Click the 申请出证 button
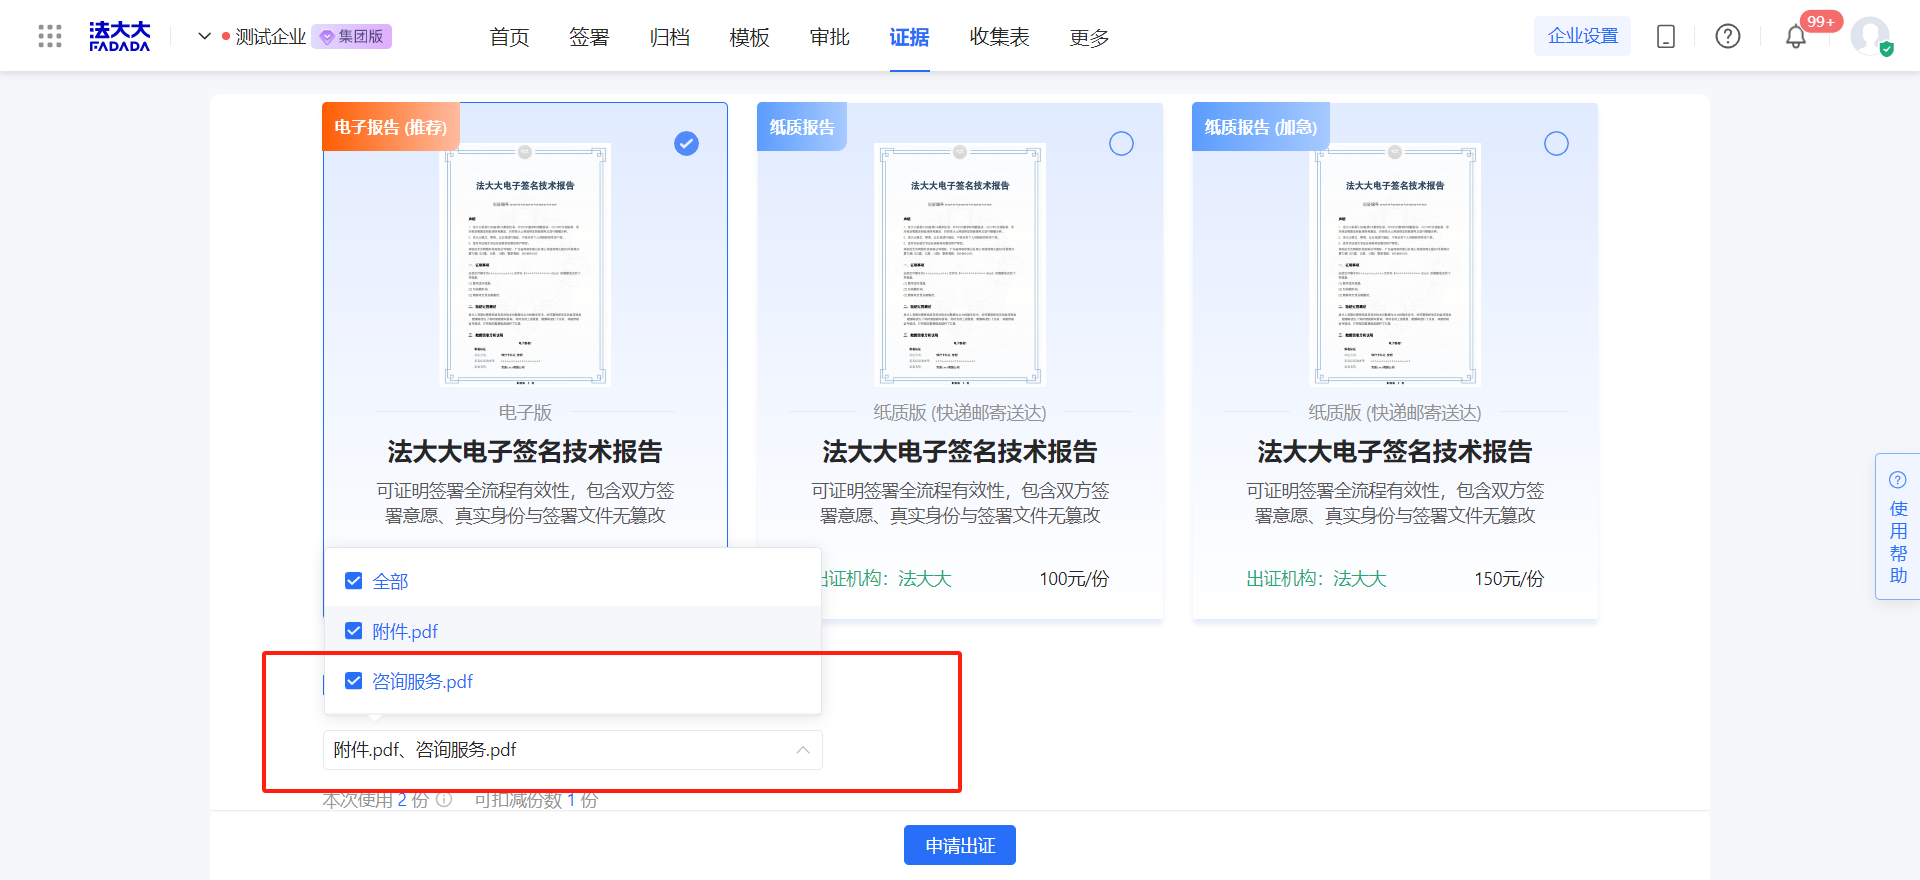The image size is (1920, 880). pos(960,845)
